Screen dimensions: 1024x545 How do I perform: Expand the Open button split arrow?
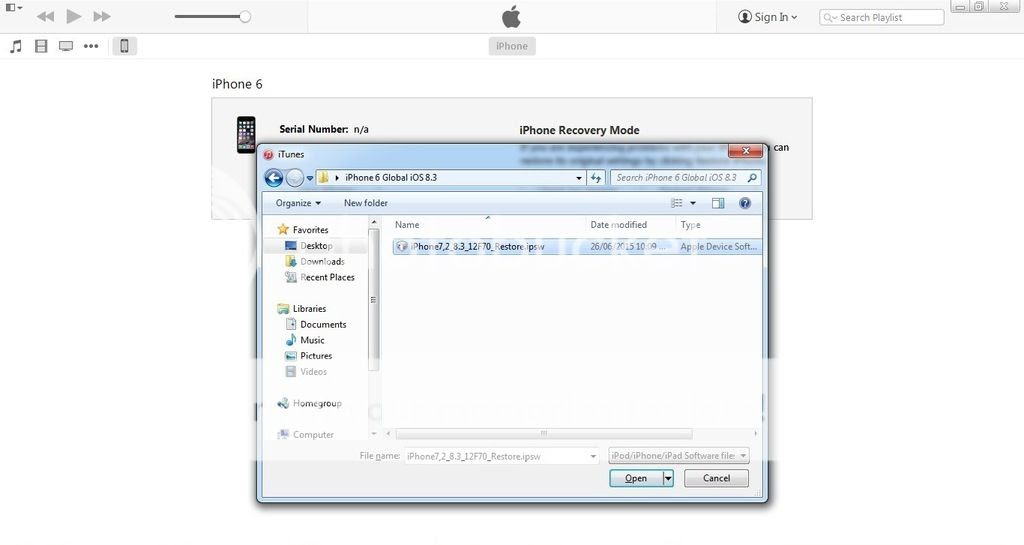tap(668, 478)
